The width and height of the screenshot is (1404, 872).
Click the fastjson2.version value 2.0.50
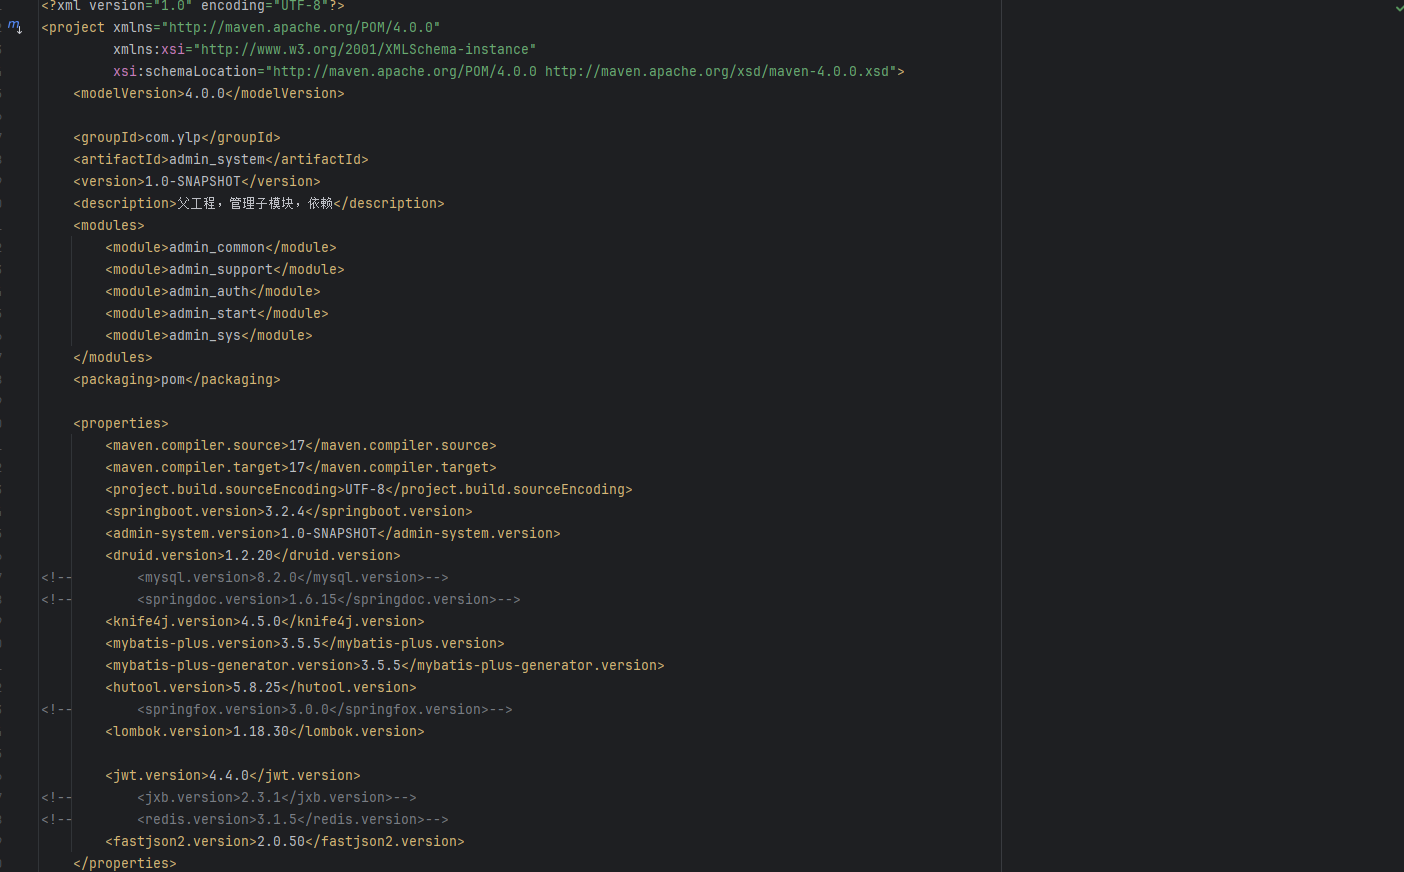coord(281,841)
